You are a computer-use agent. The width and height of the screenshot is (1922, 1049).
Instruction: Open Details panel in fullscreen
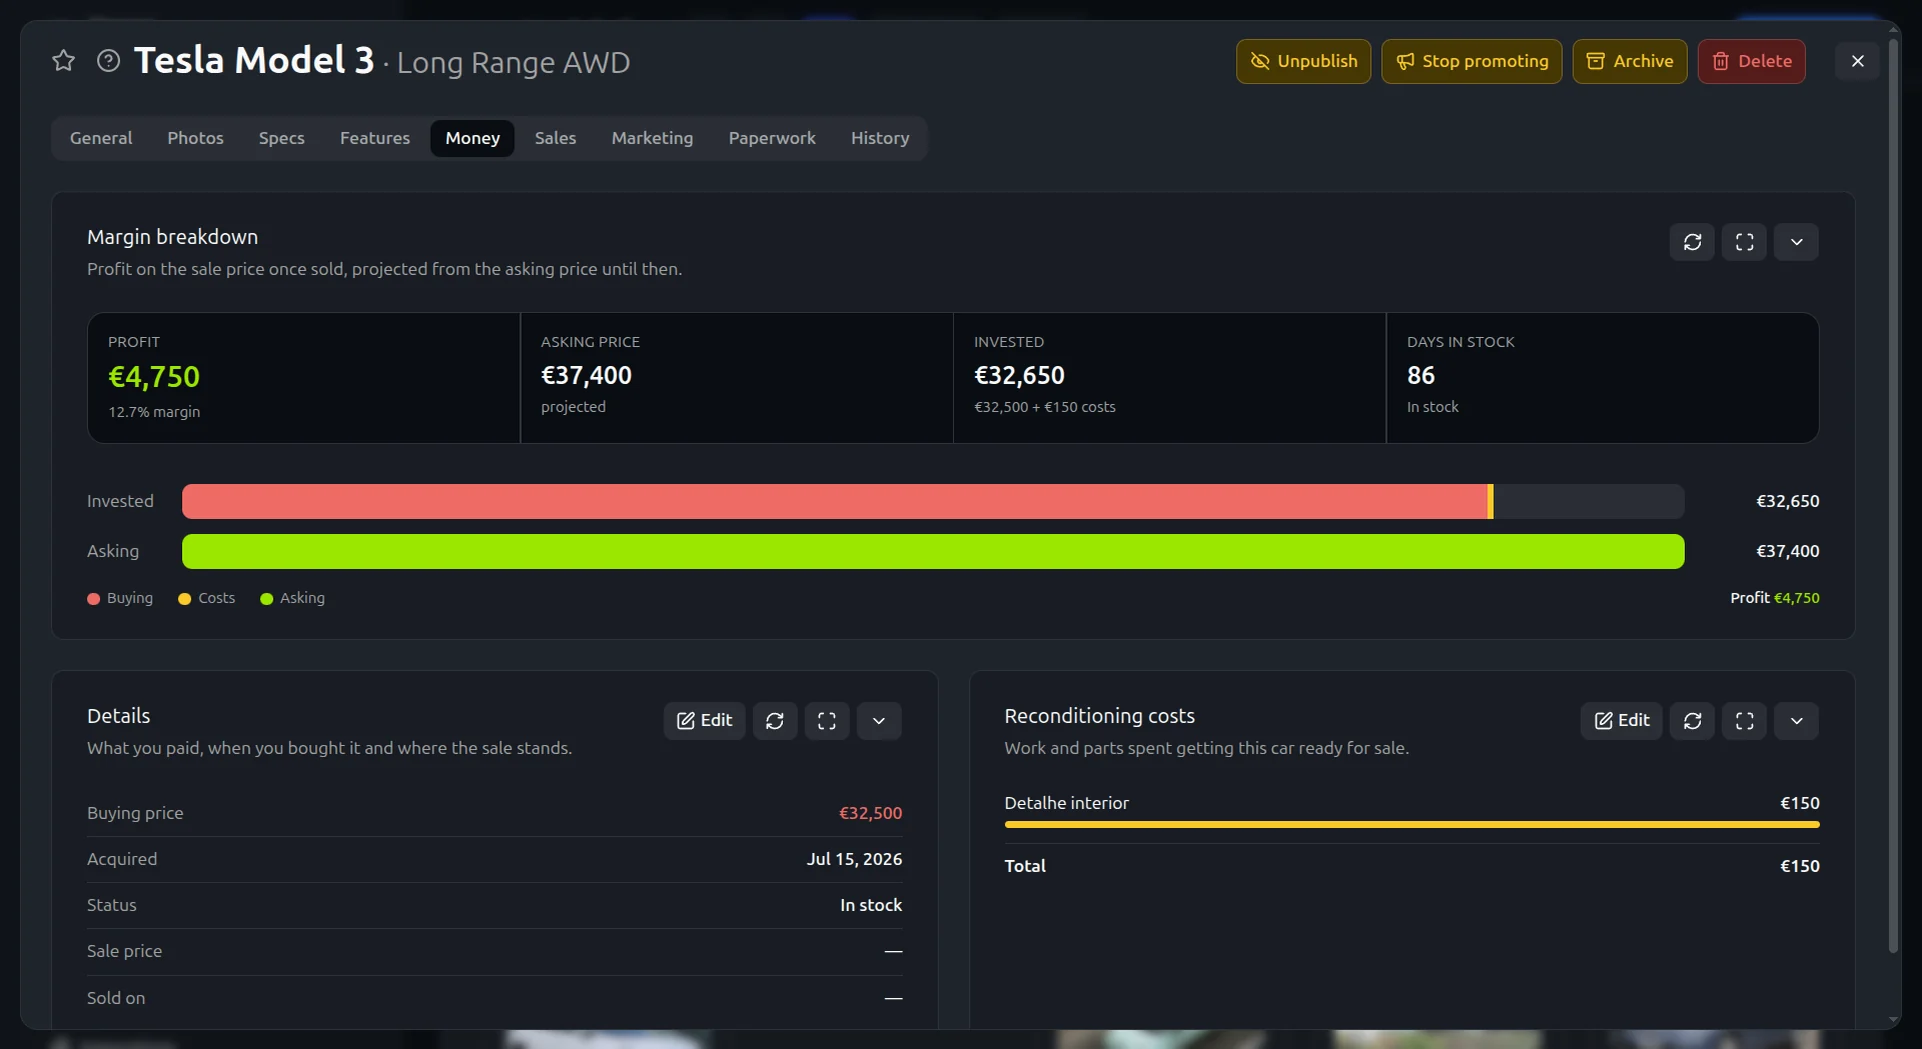827,721
